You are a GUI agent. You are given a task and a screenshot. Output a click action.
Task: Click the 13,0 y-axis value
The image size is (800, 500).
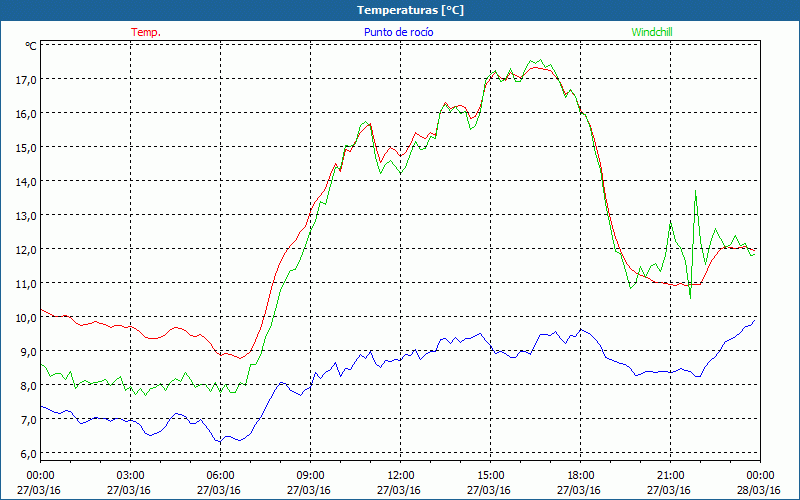[27, 216]
